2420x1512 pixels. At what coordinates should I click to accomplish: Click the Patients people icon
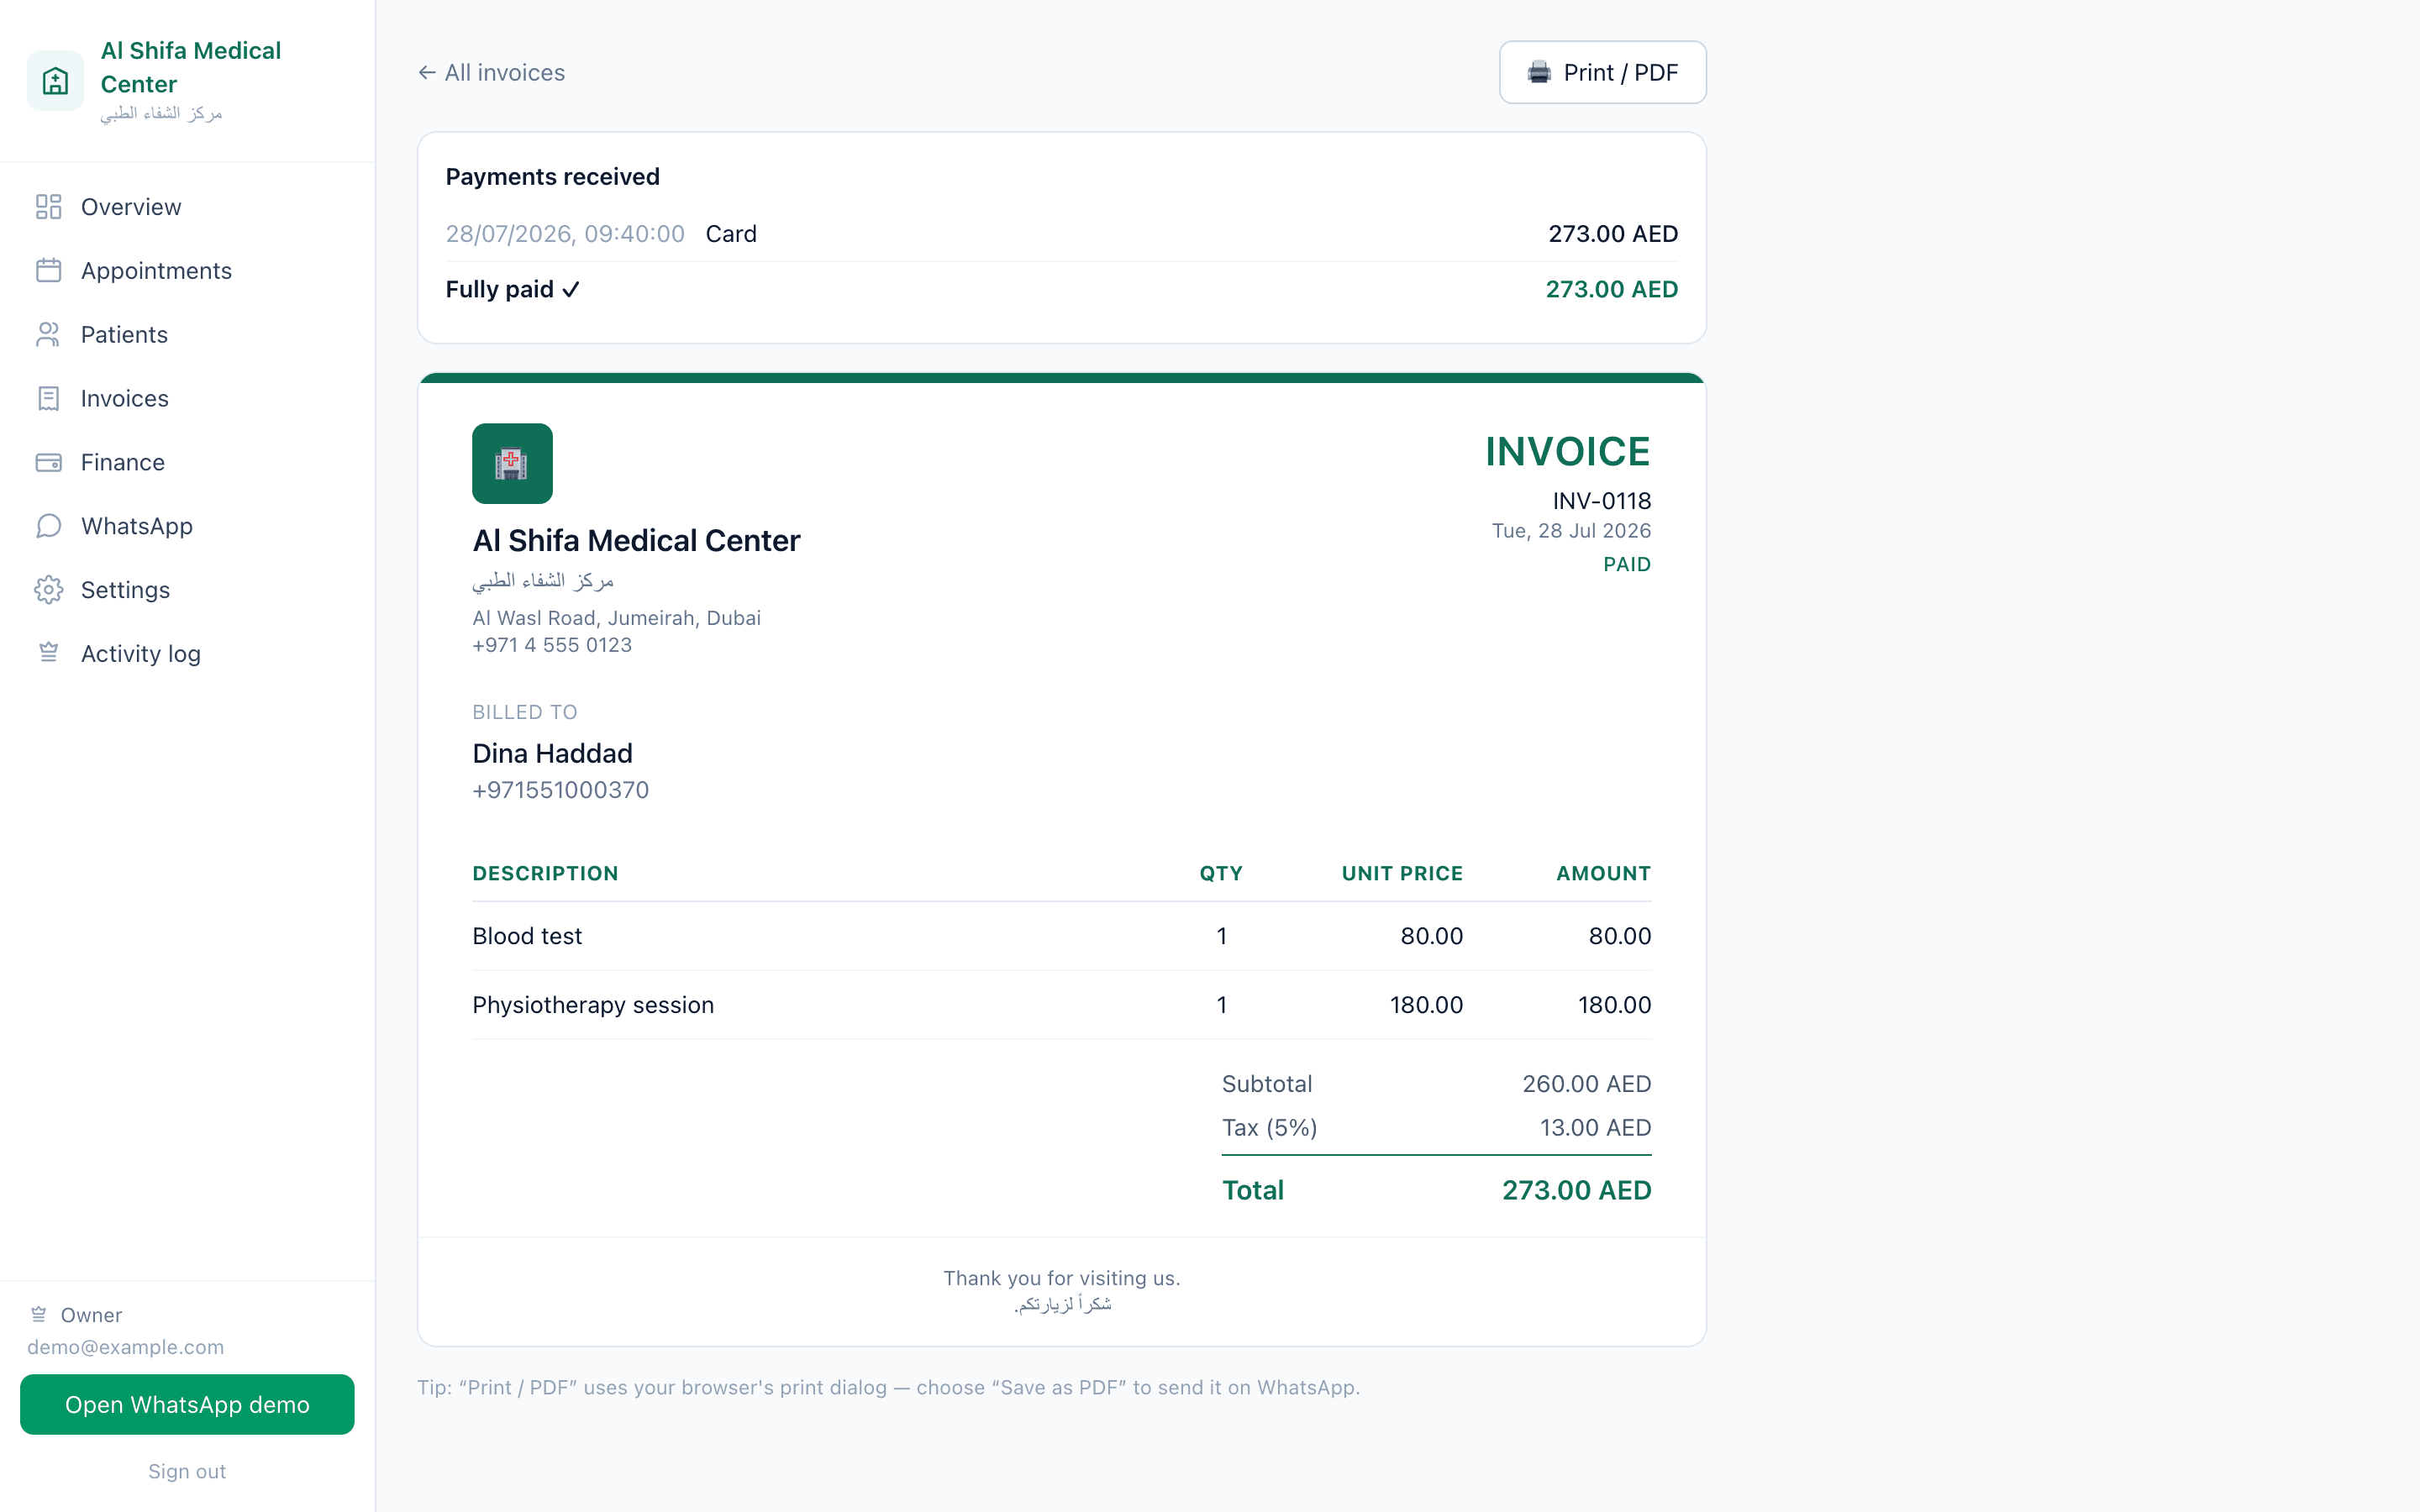pos(48,335)
